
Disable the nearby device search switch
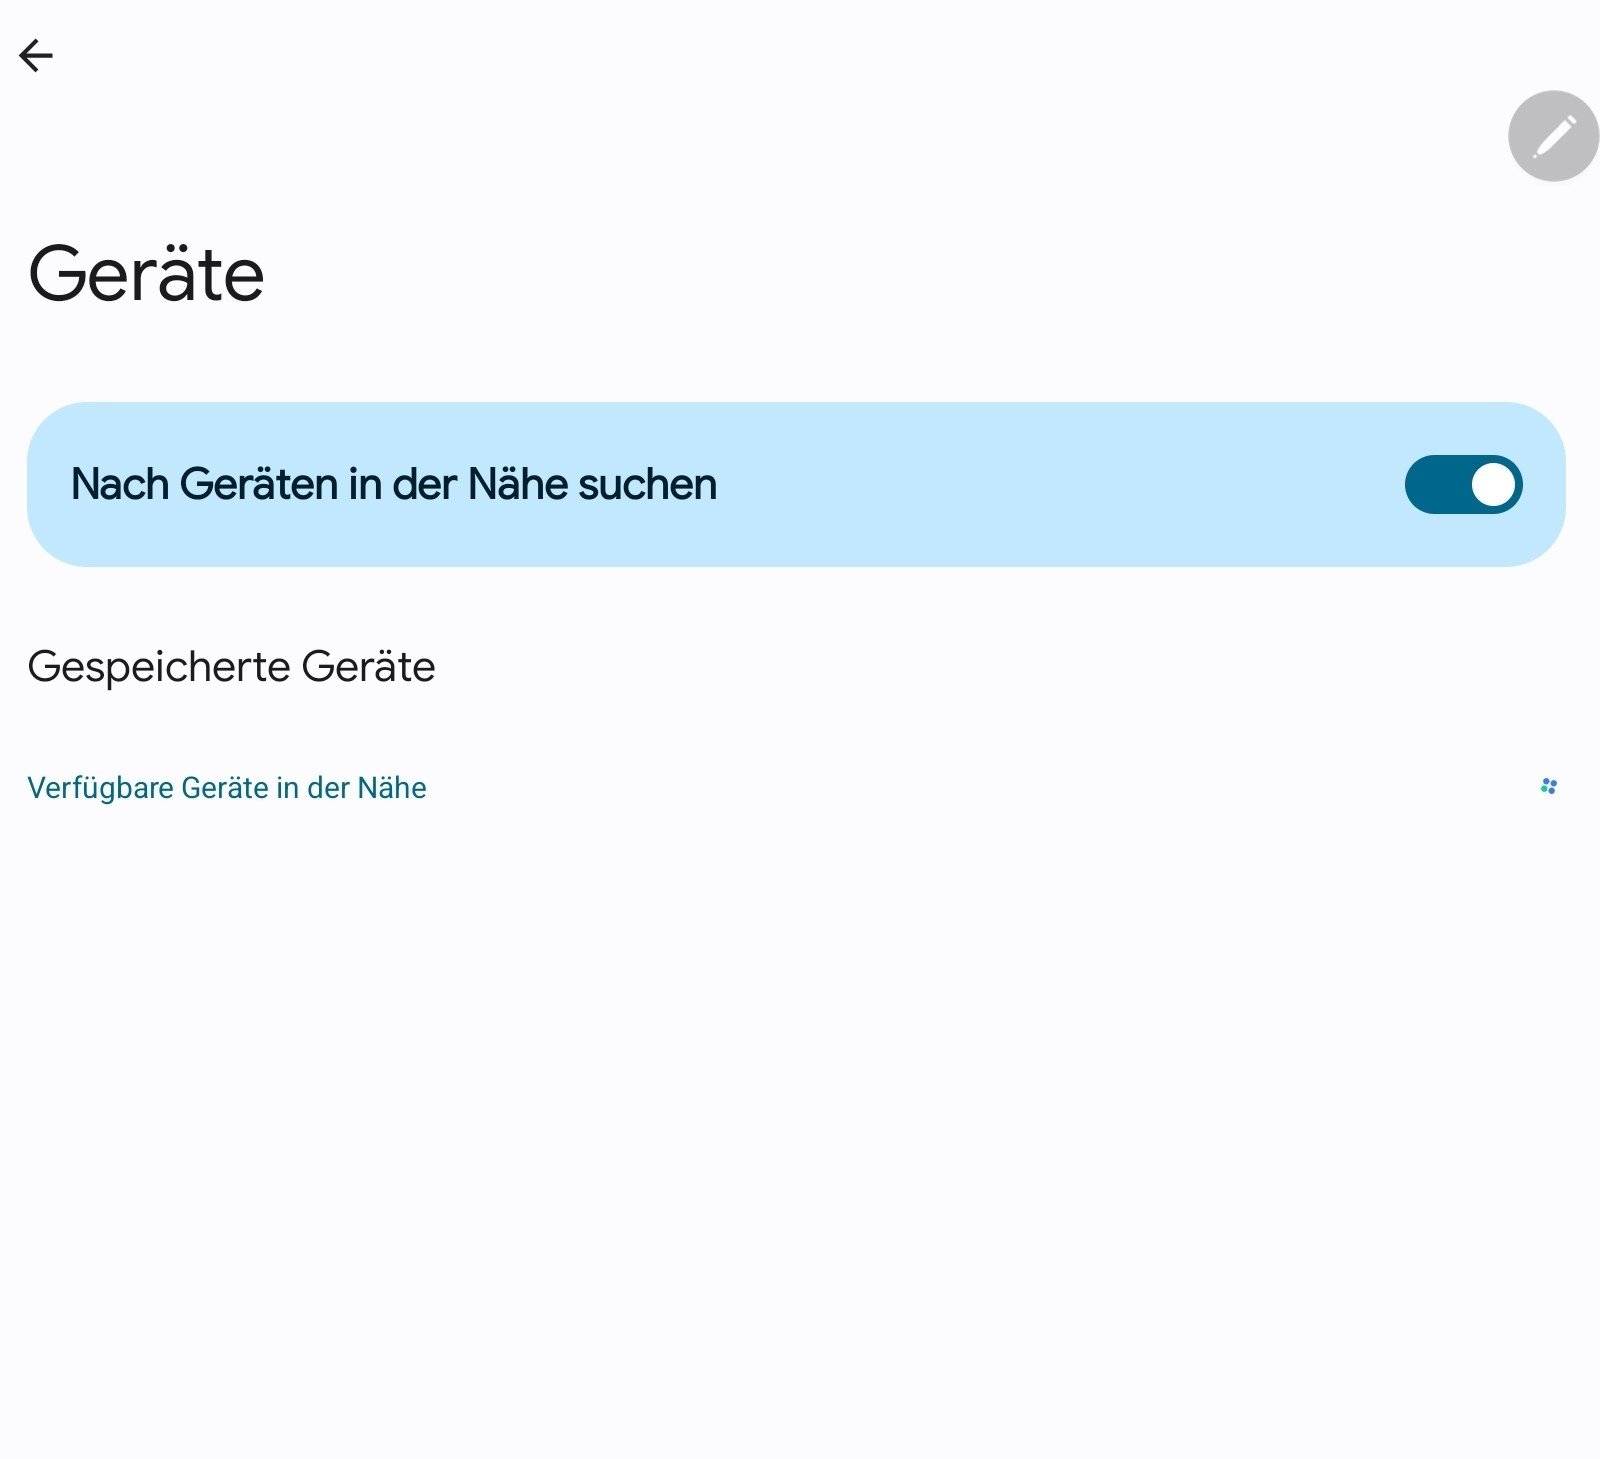1463,485
